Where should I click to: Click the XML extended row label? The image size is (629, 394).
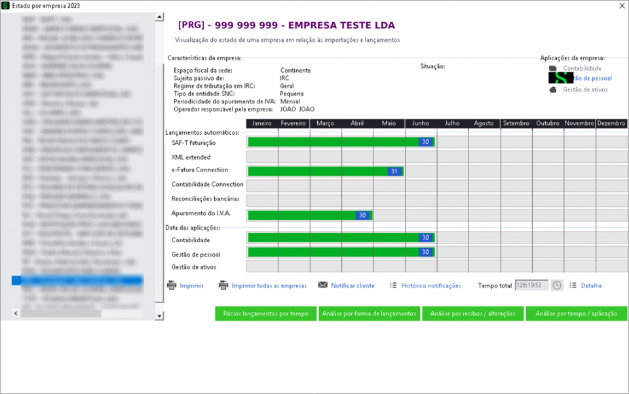click(191, 157)
